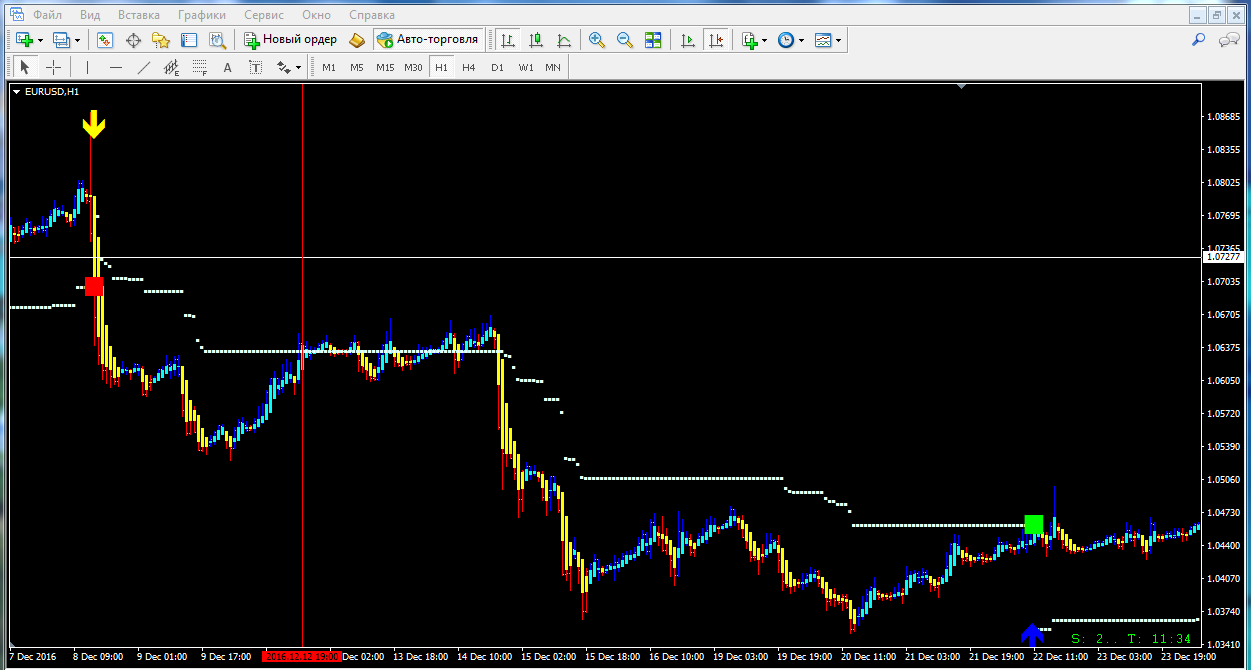The width and height of the screenshot is (1251, 670).
Task: Click the Новый ордер button
Action: point(290,40)
